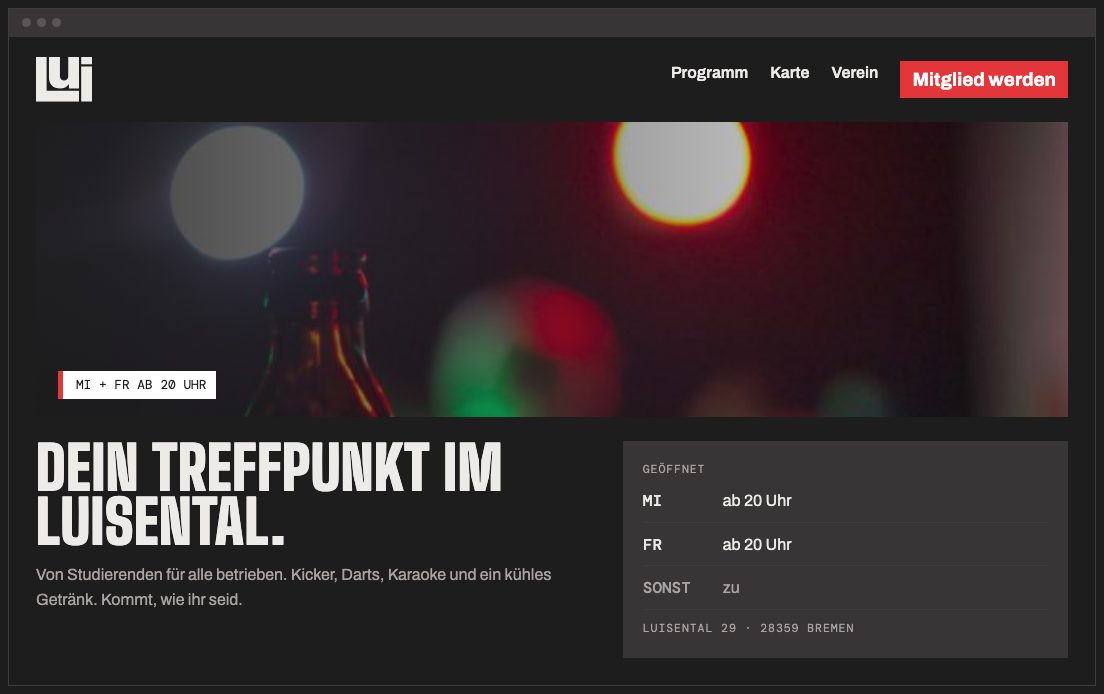This screenshot has width=1104, height=694.
Task: Click the 'MI + FR AB 20 UHR' badge
Action: [x=137, y=385]
